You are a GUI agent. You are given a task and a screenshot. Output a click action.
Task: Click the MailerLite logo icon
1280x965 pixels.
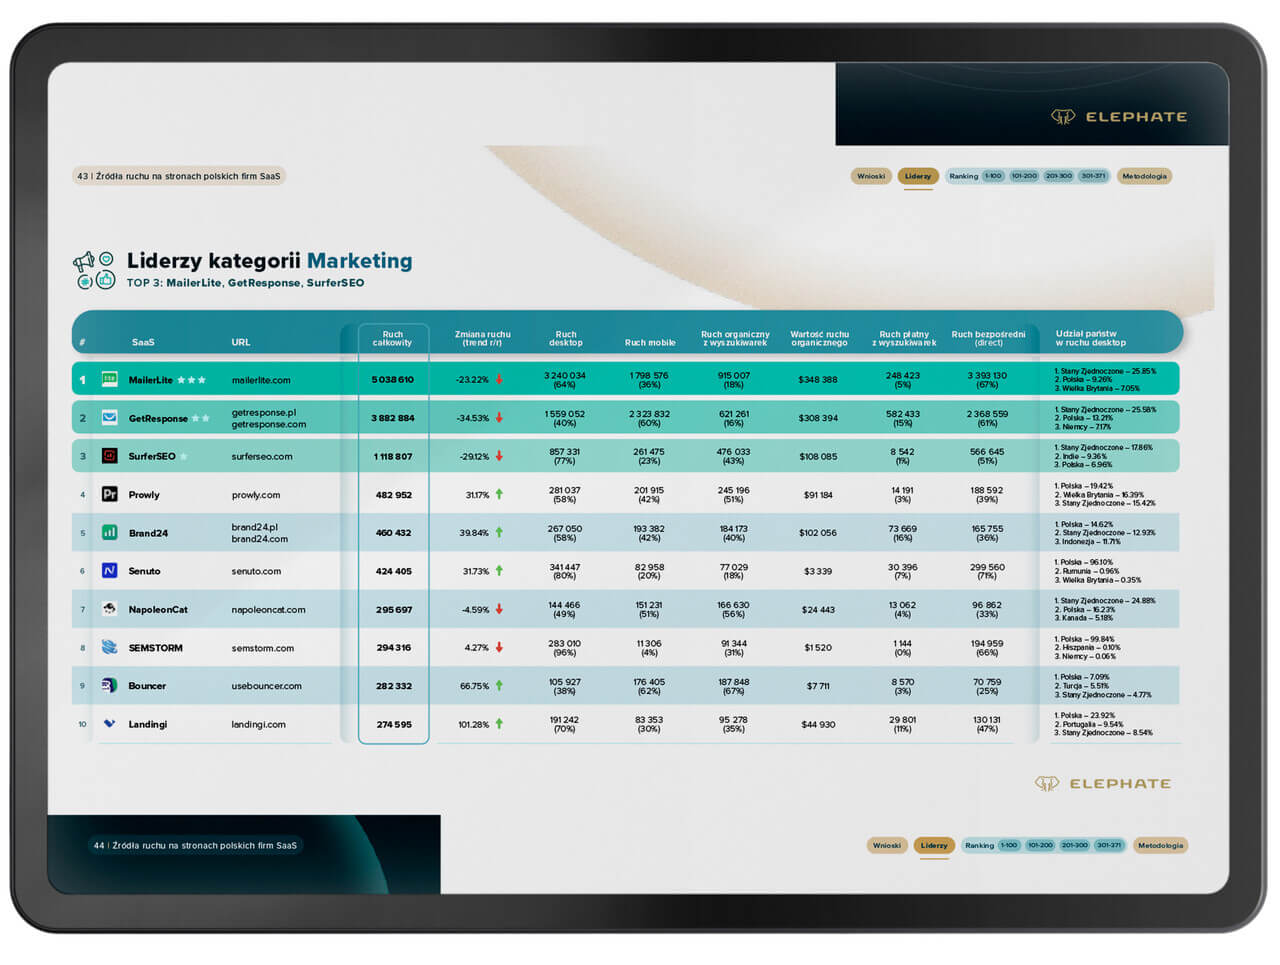click(x=110, y=379)
